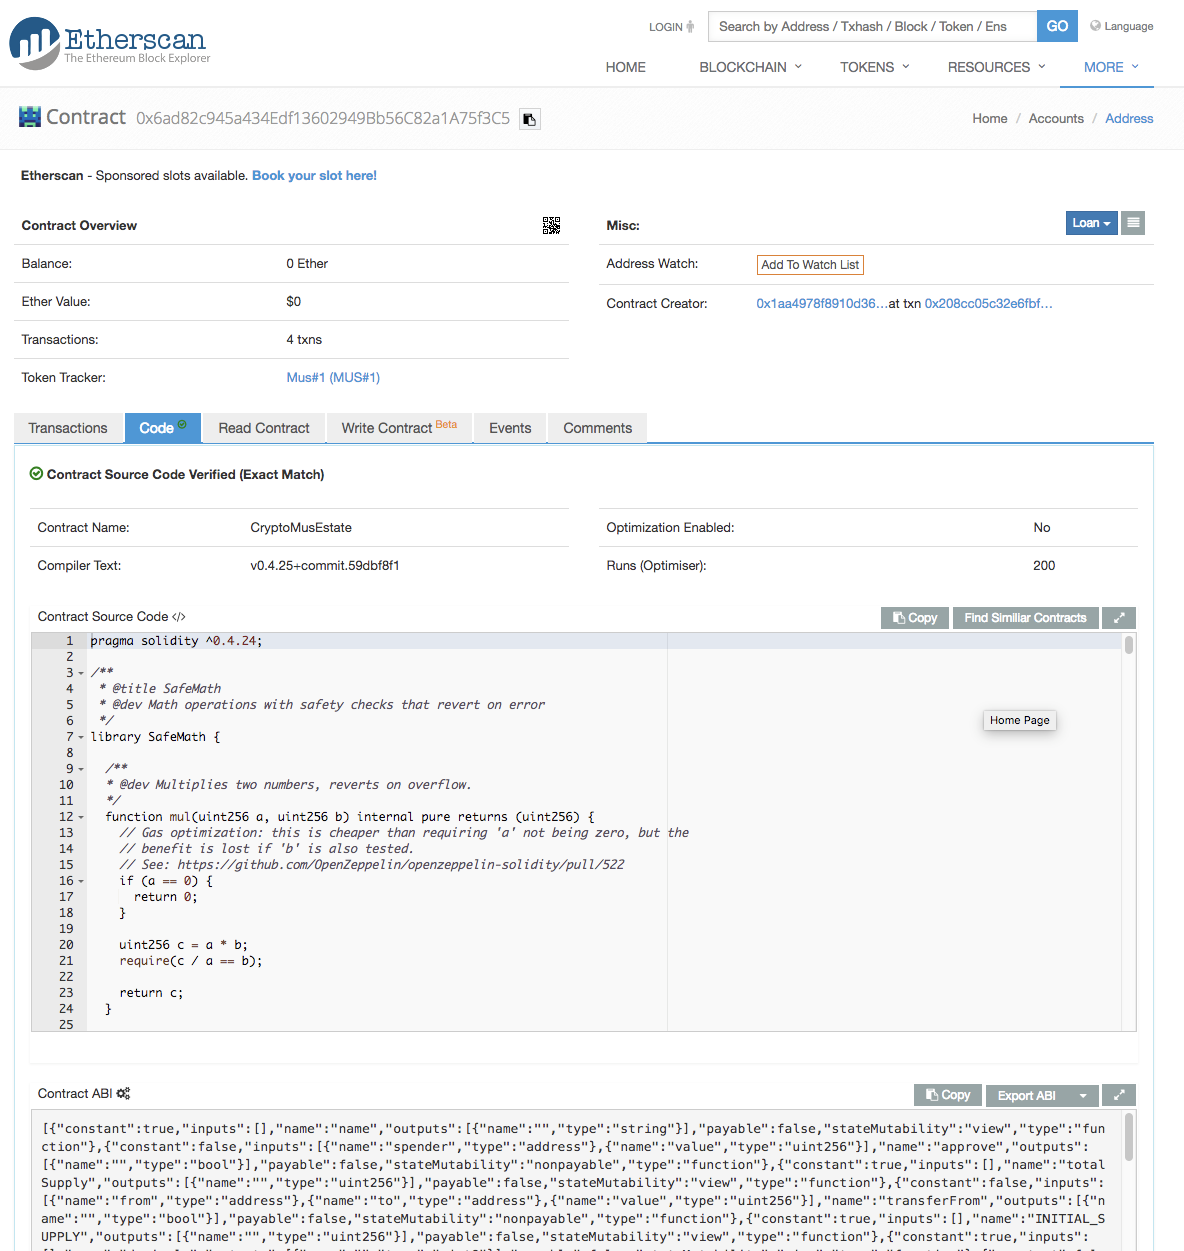
Task: Copy the contract source code
Action: coord(915,618)
